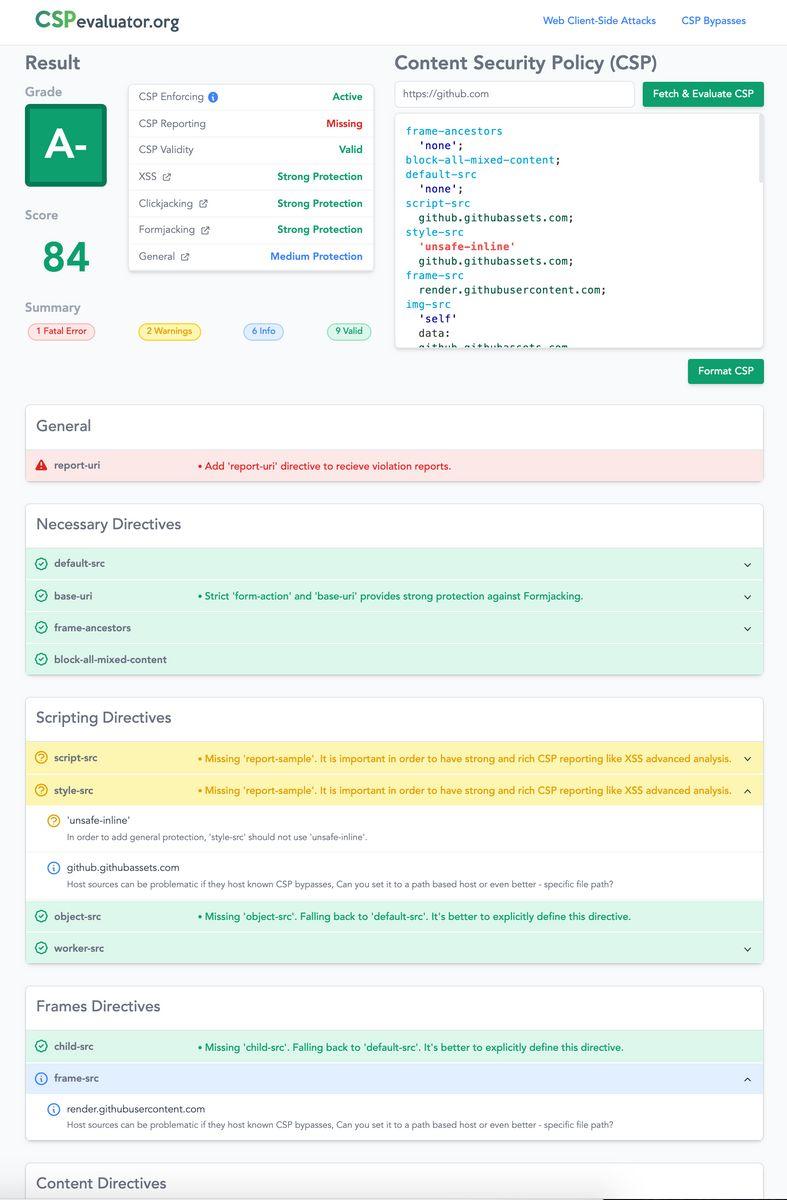Viewport: 787px width, 1200px height.
Task: Expand the script-src warning row
Action: (x=394, y=758)
